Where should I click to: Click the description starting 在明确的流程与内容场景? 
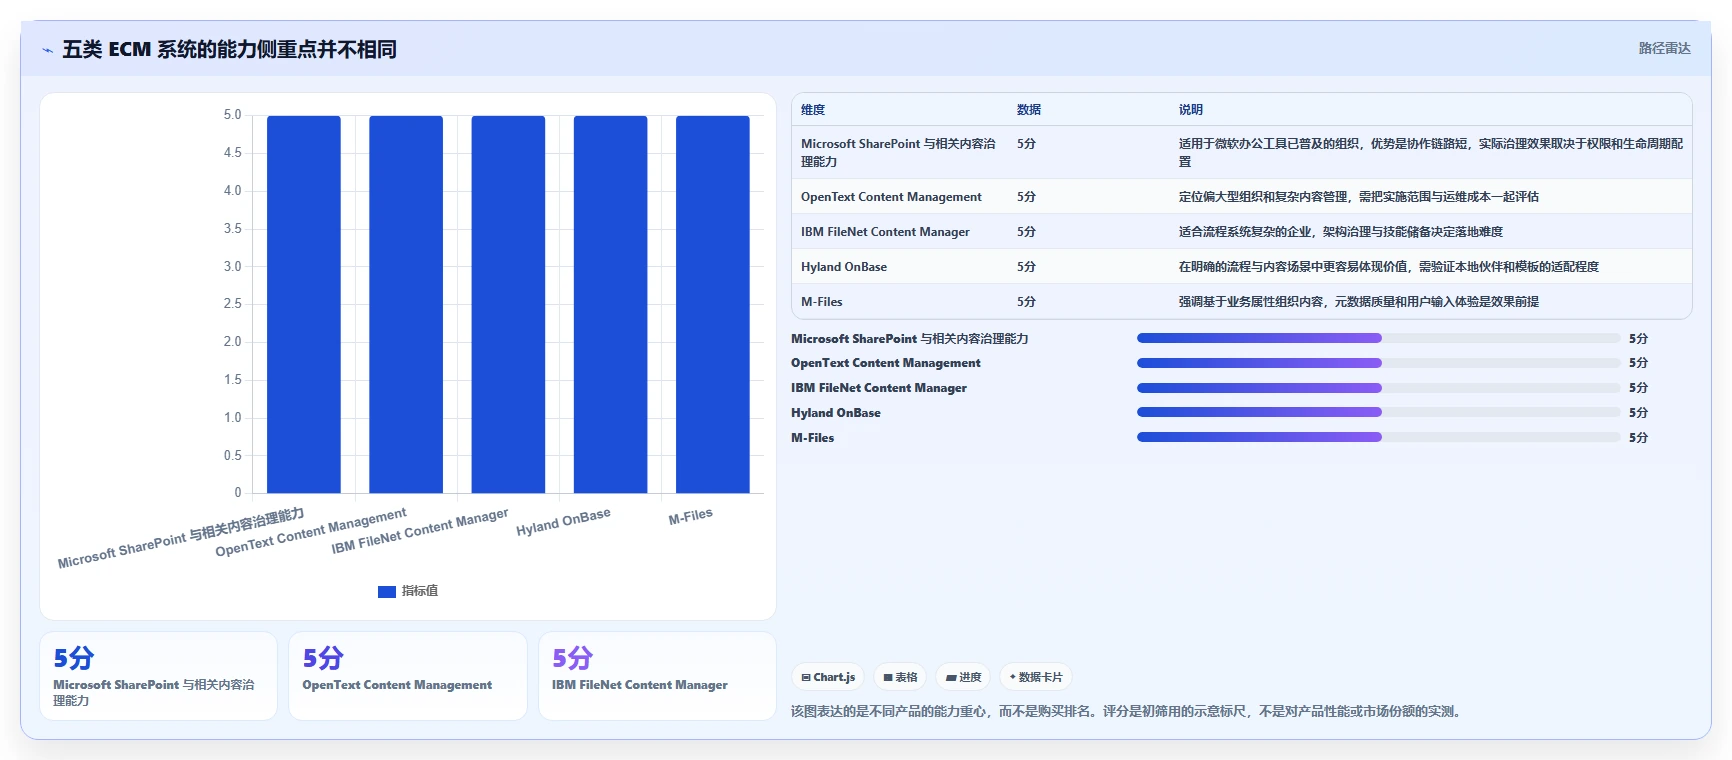click(1389, 267)
